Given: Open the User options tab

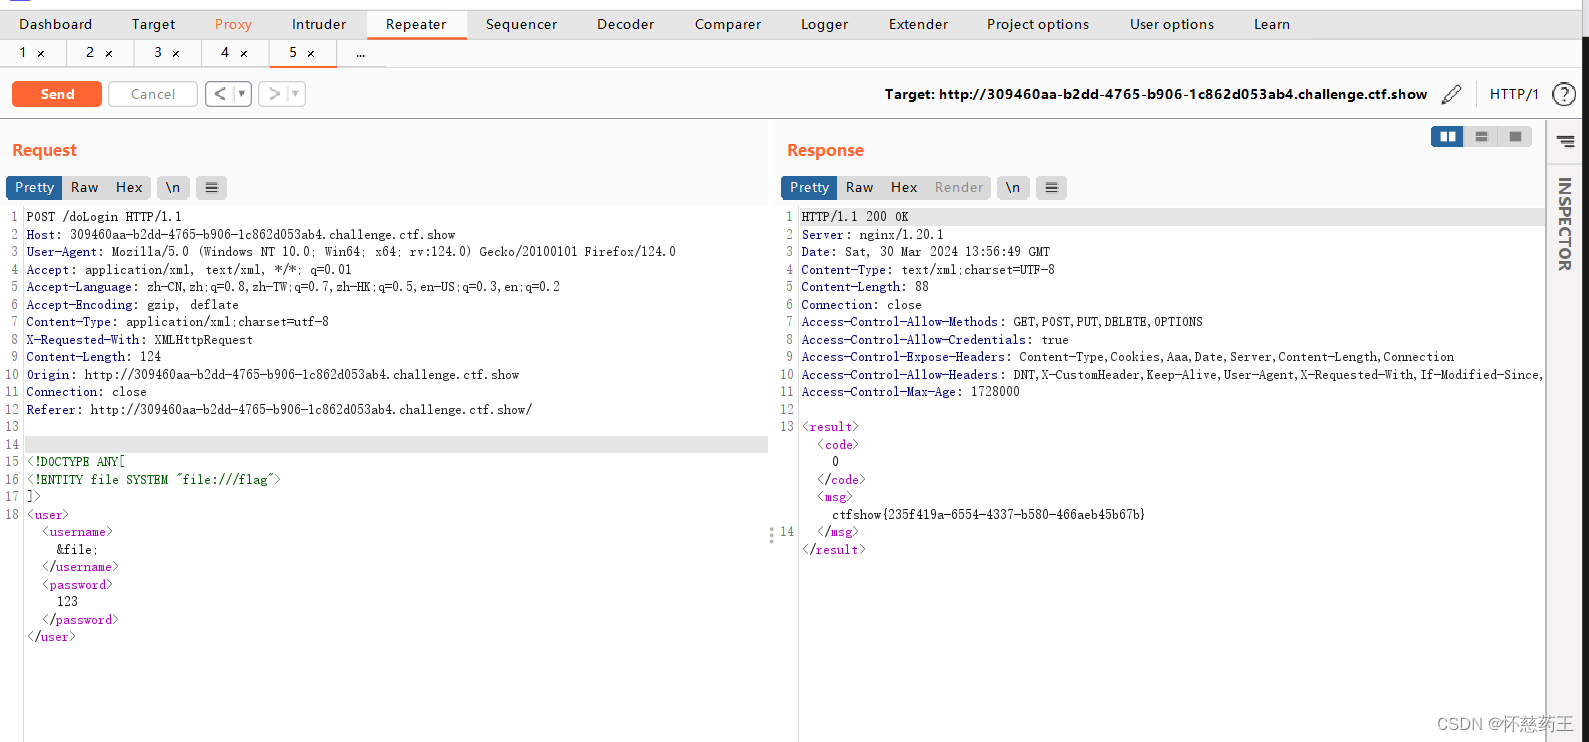Looking at the screenshot, I should (x=1172, y=24).
